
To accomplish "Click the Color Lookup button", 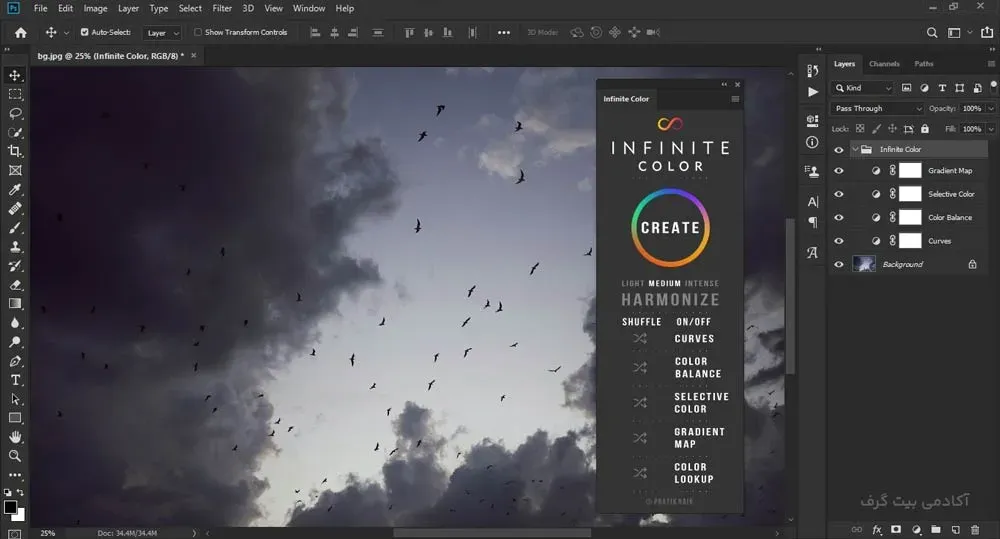I will pyautogui.click(x=694, y=473).
